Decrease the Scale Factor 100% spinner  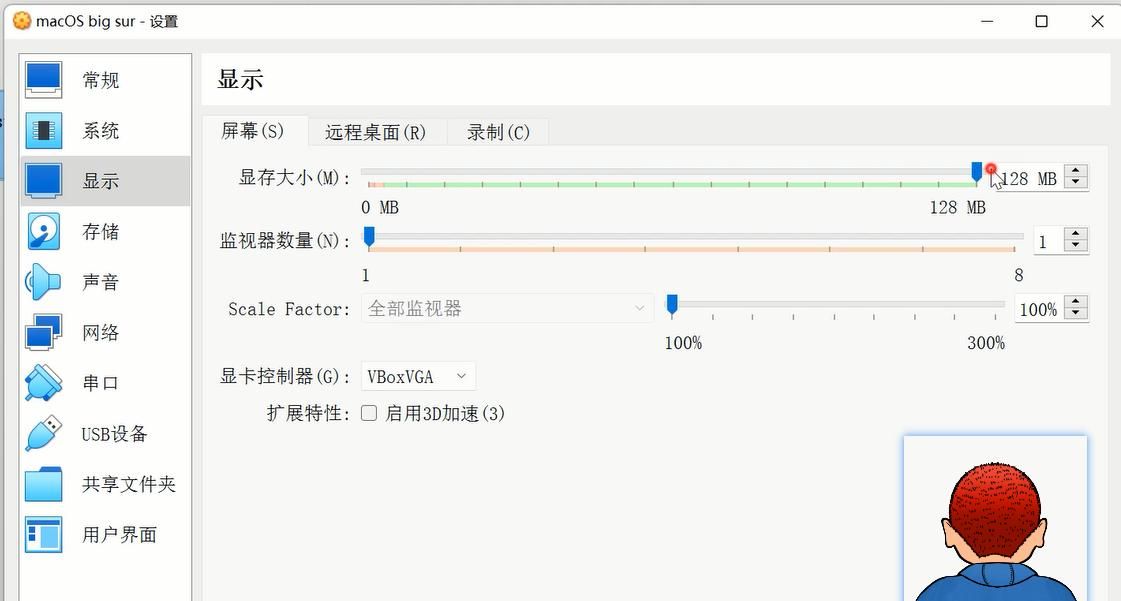[x=1076, y=314]
